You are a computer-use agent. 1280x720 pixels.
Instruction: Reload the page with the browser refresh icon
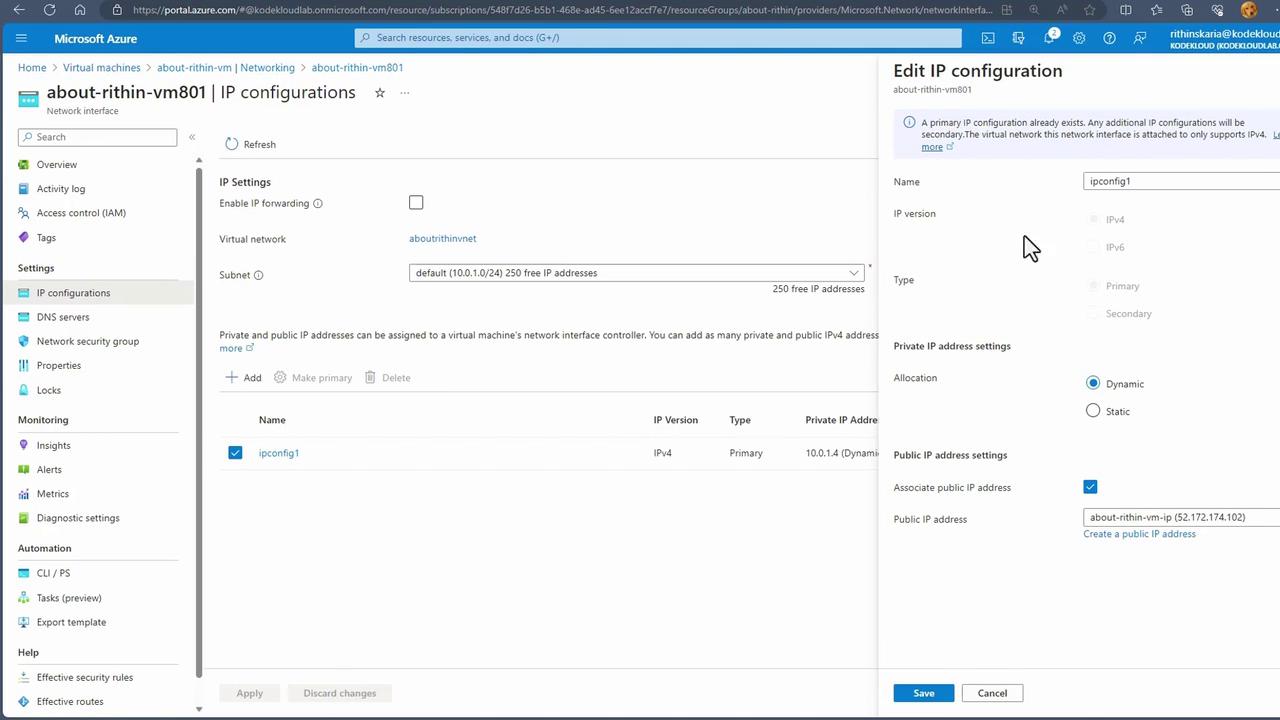[50, 10]
